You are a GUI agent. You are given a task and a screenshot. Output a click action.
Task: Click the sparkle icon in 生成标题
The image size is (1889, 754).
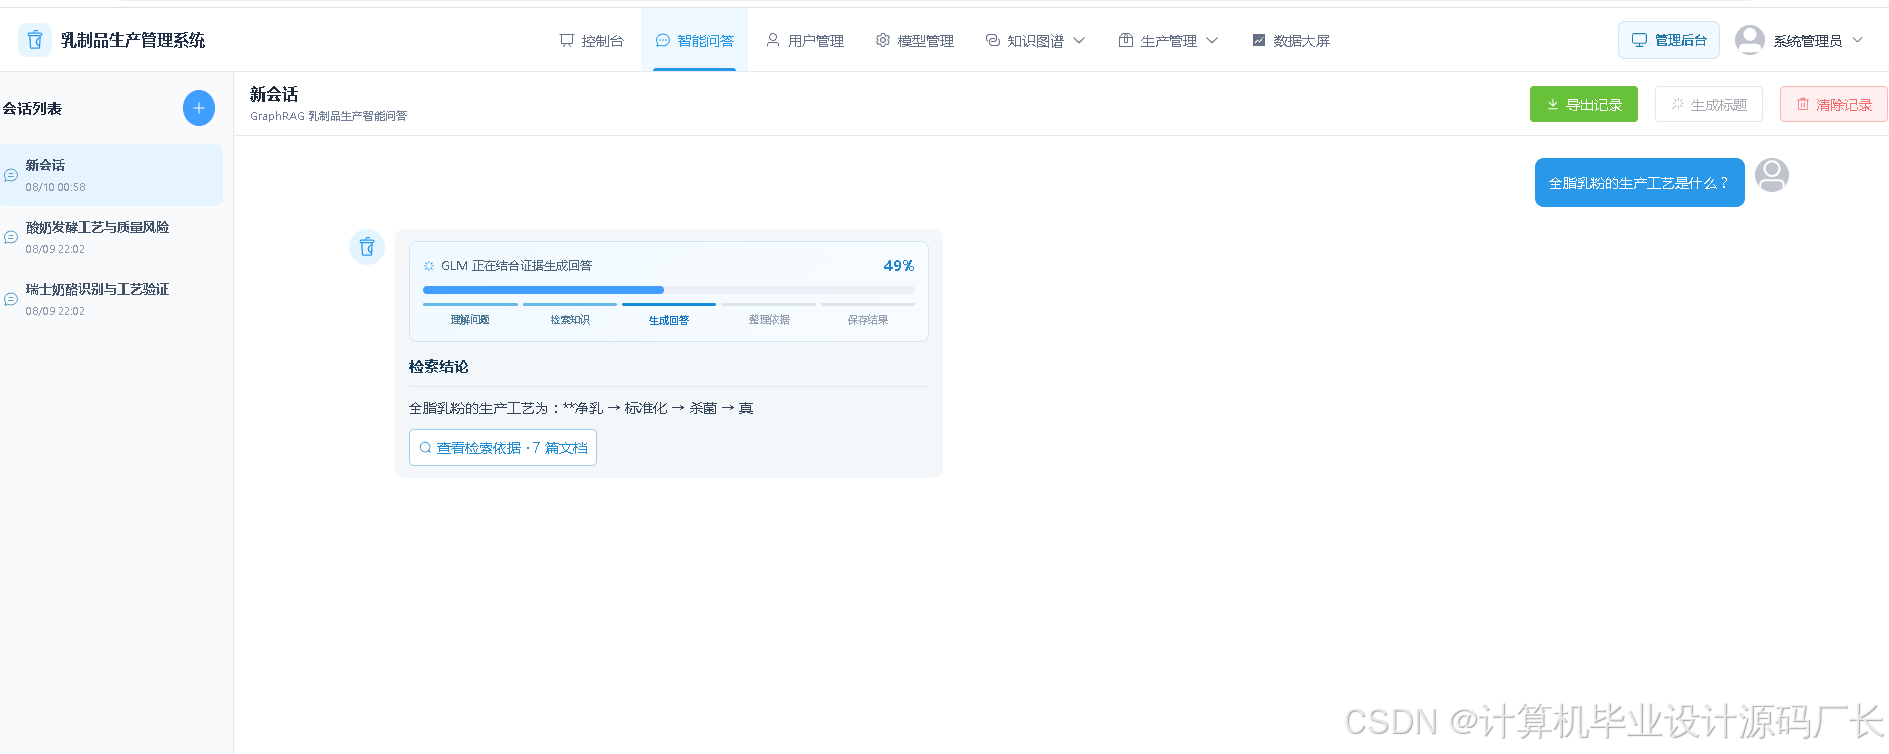tap(1678, 104)
